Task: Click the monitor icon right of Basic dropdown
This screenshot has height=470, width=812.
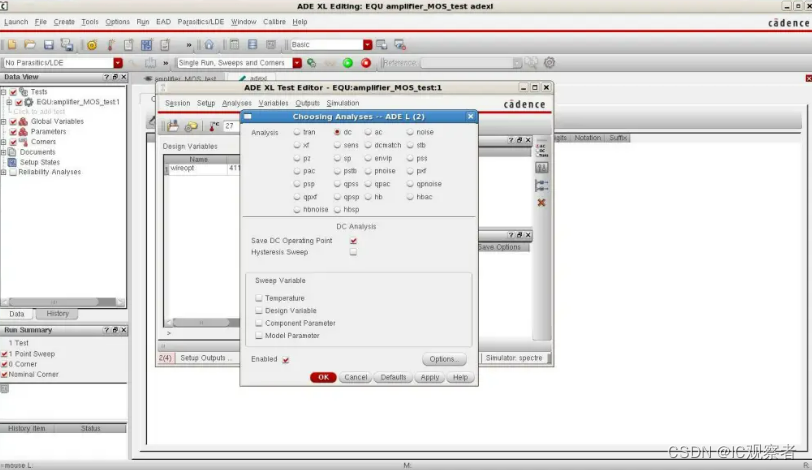Action: (382, 45)
